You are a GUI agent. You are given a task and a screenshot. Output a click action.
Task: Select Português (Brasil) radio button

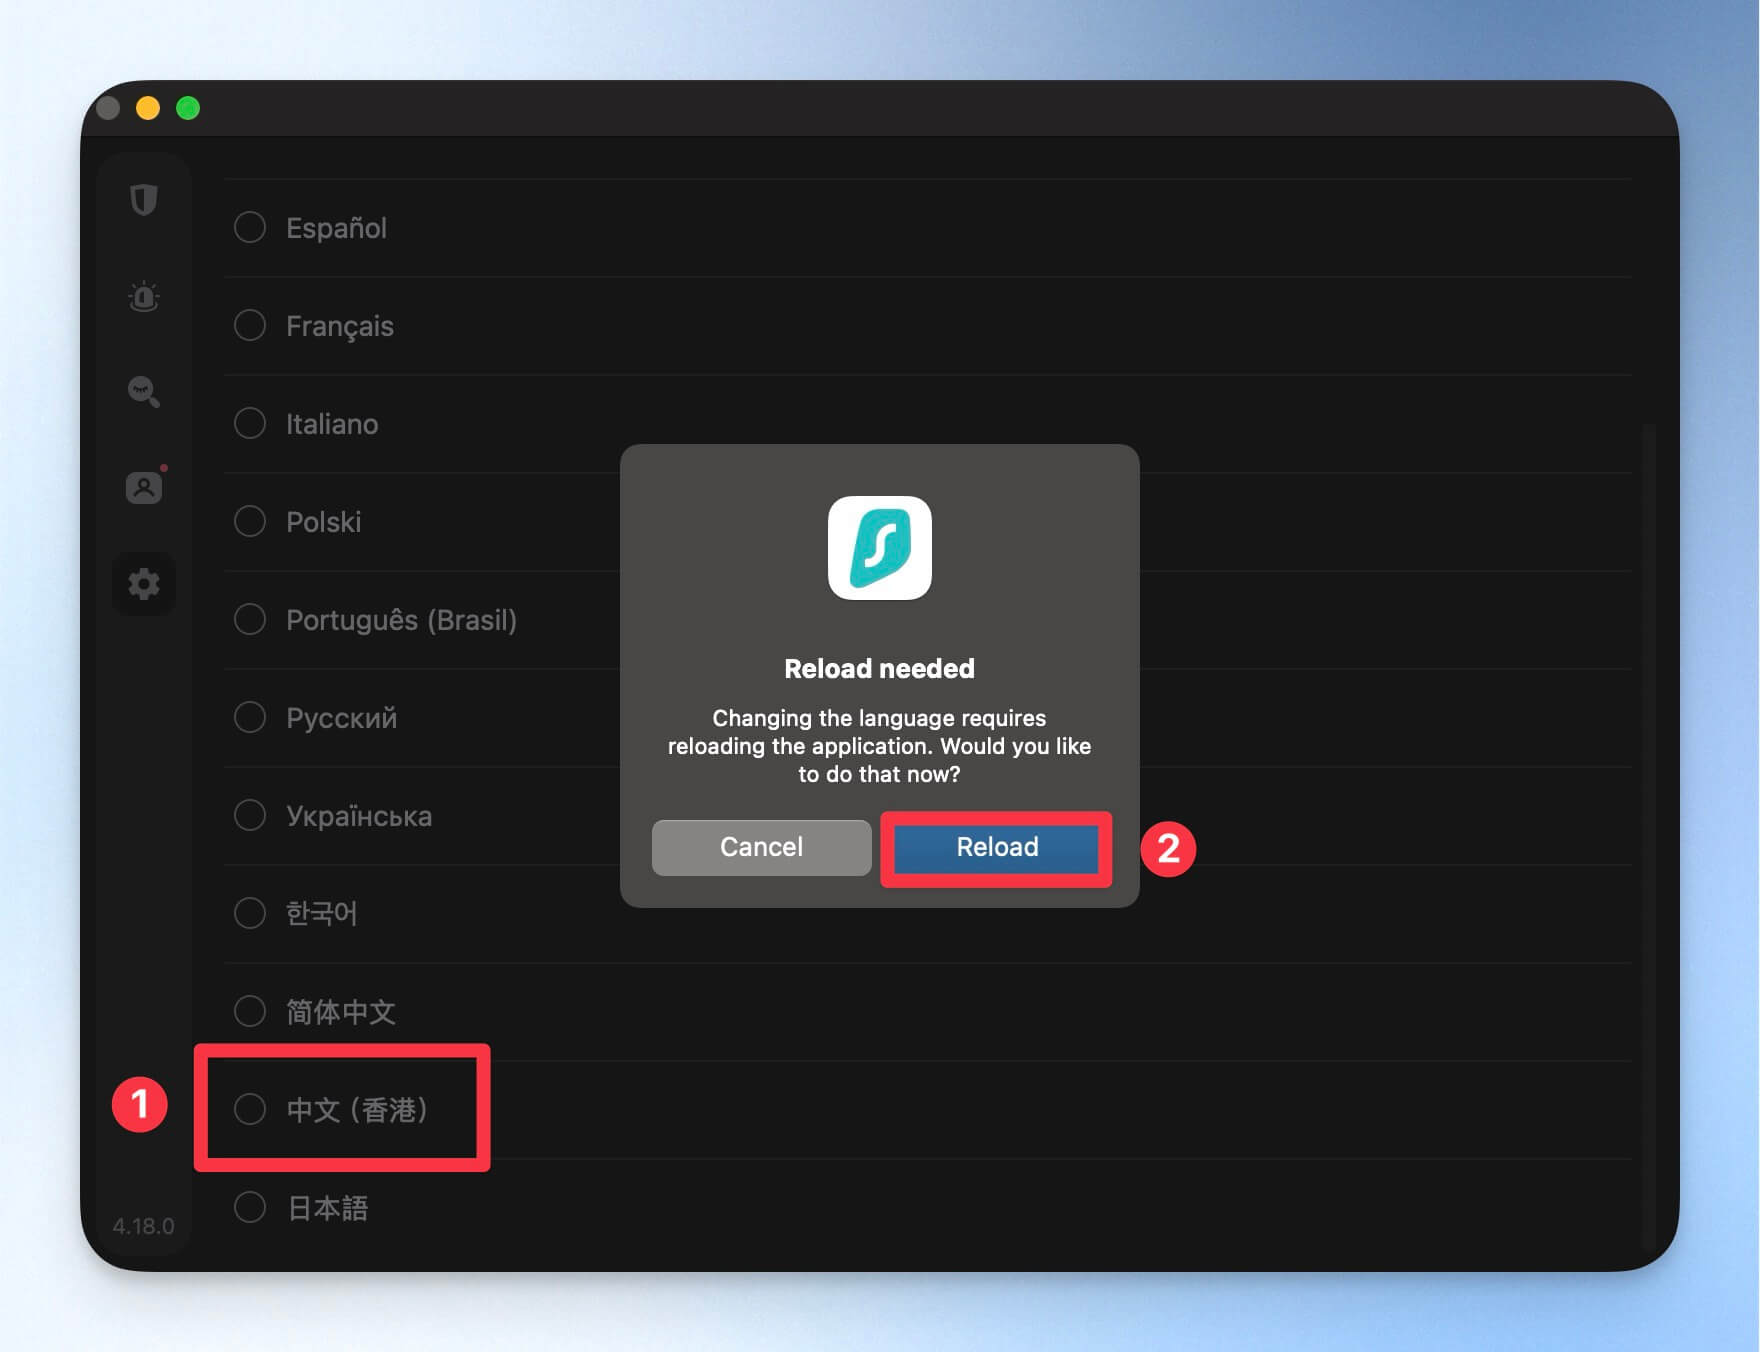pos(250,619)
